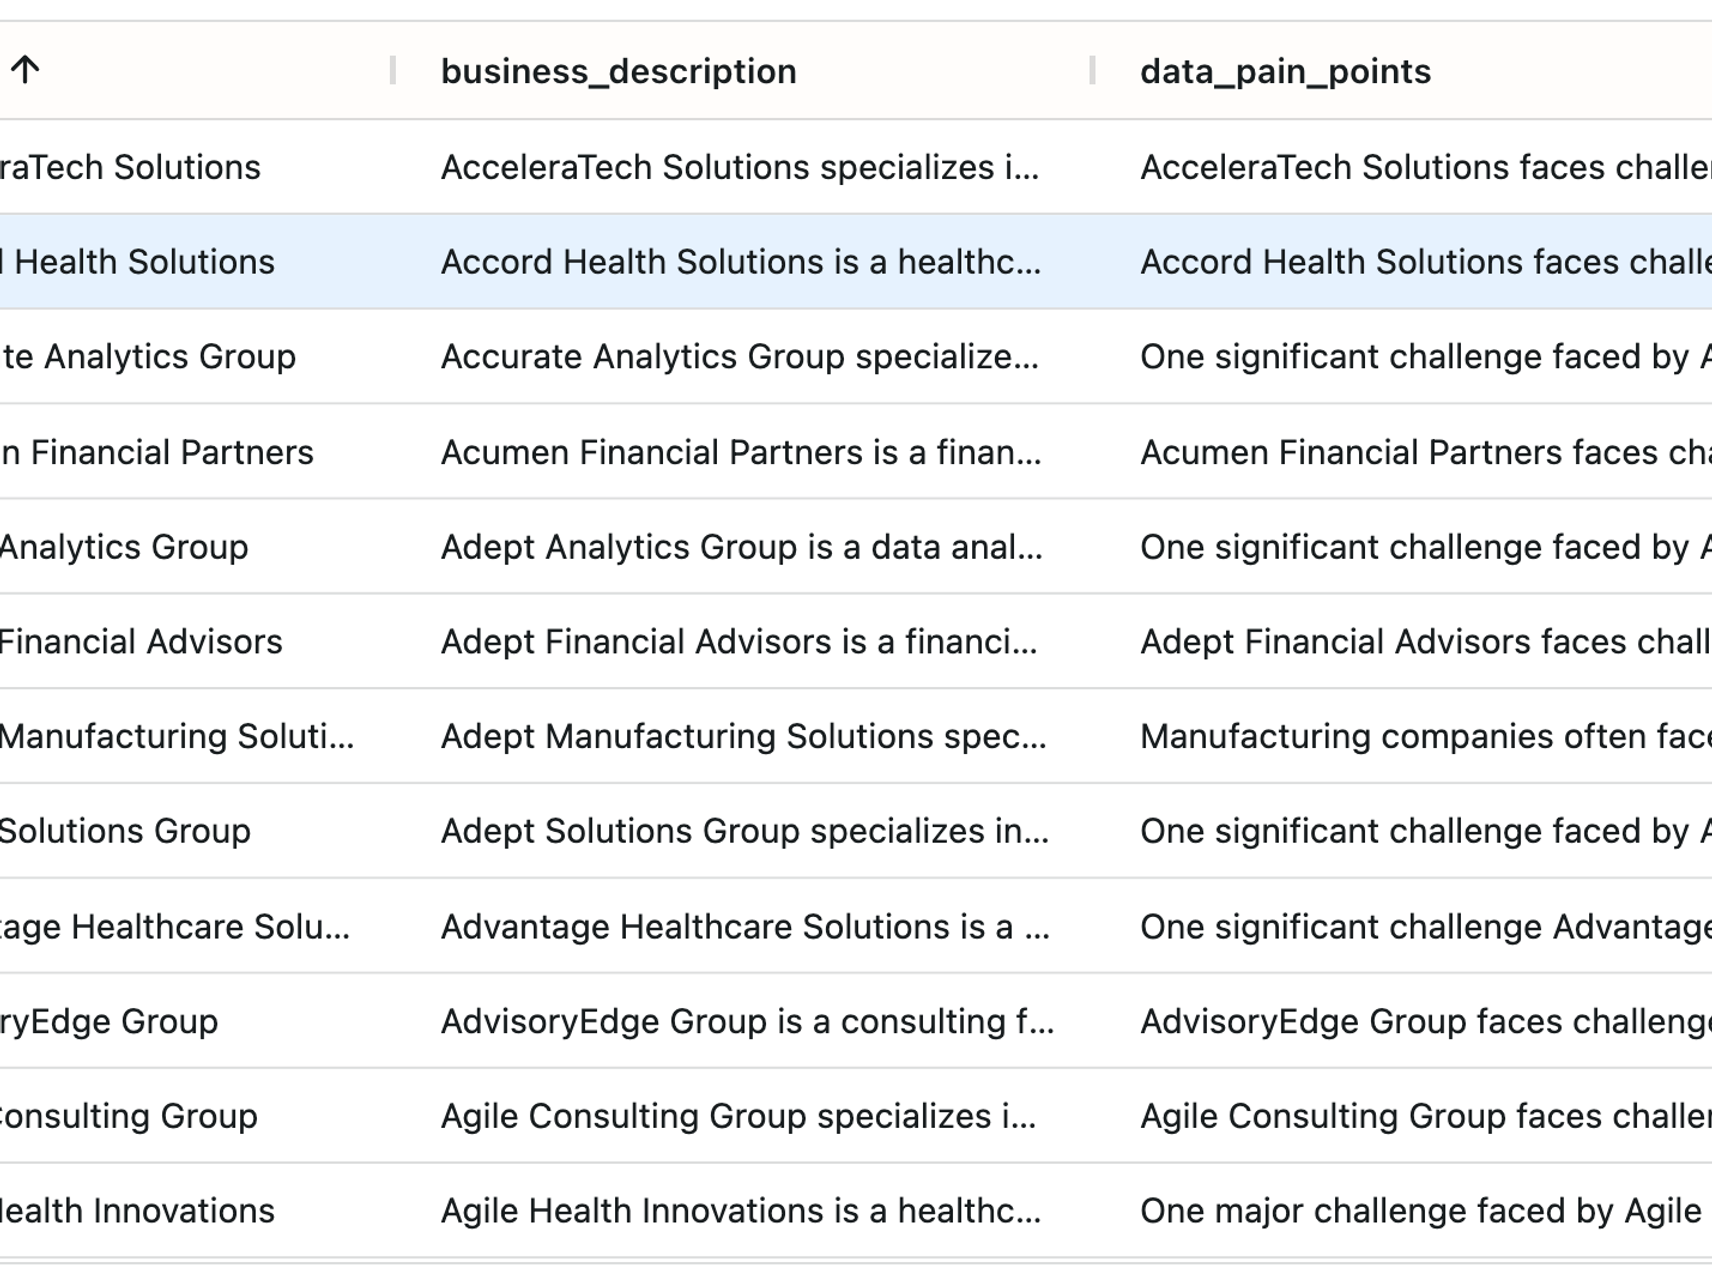Click the Agile Health Innovations description cell
The width and height of the screenshot is (1712, 1284).
pos(740,1211)
